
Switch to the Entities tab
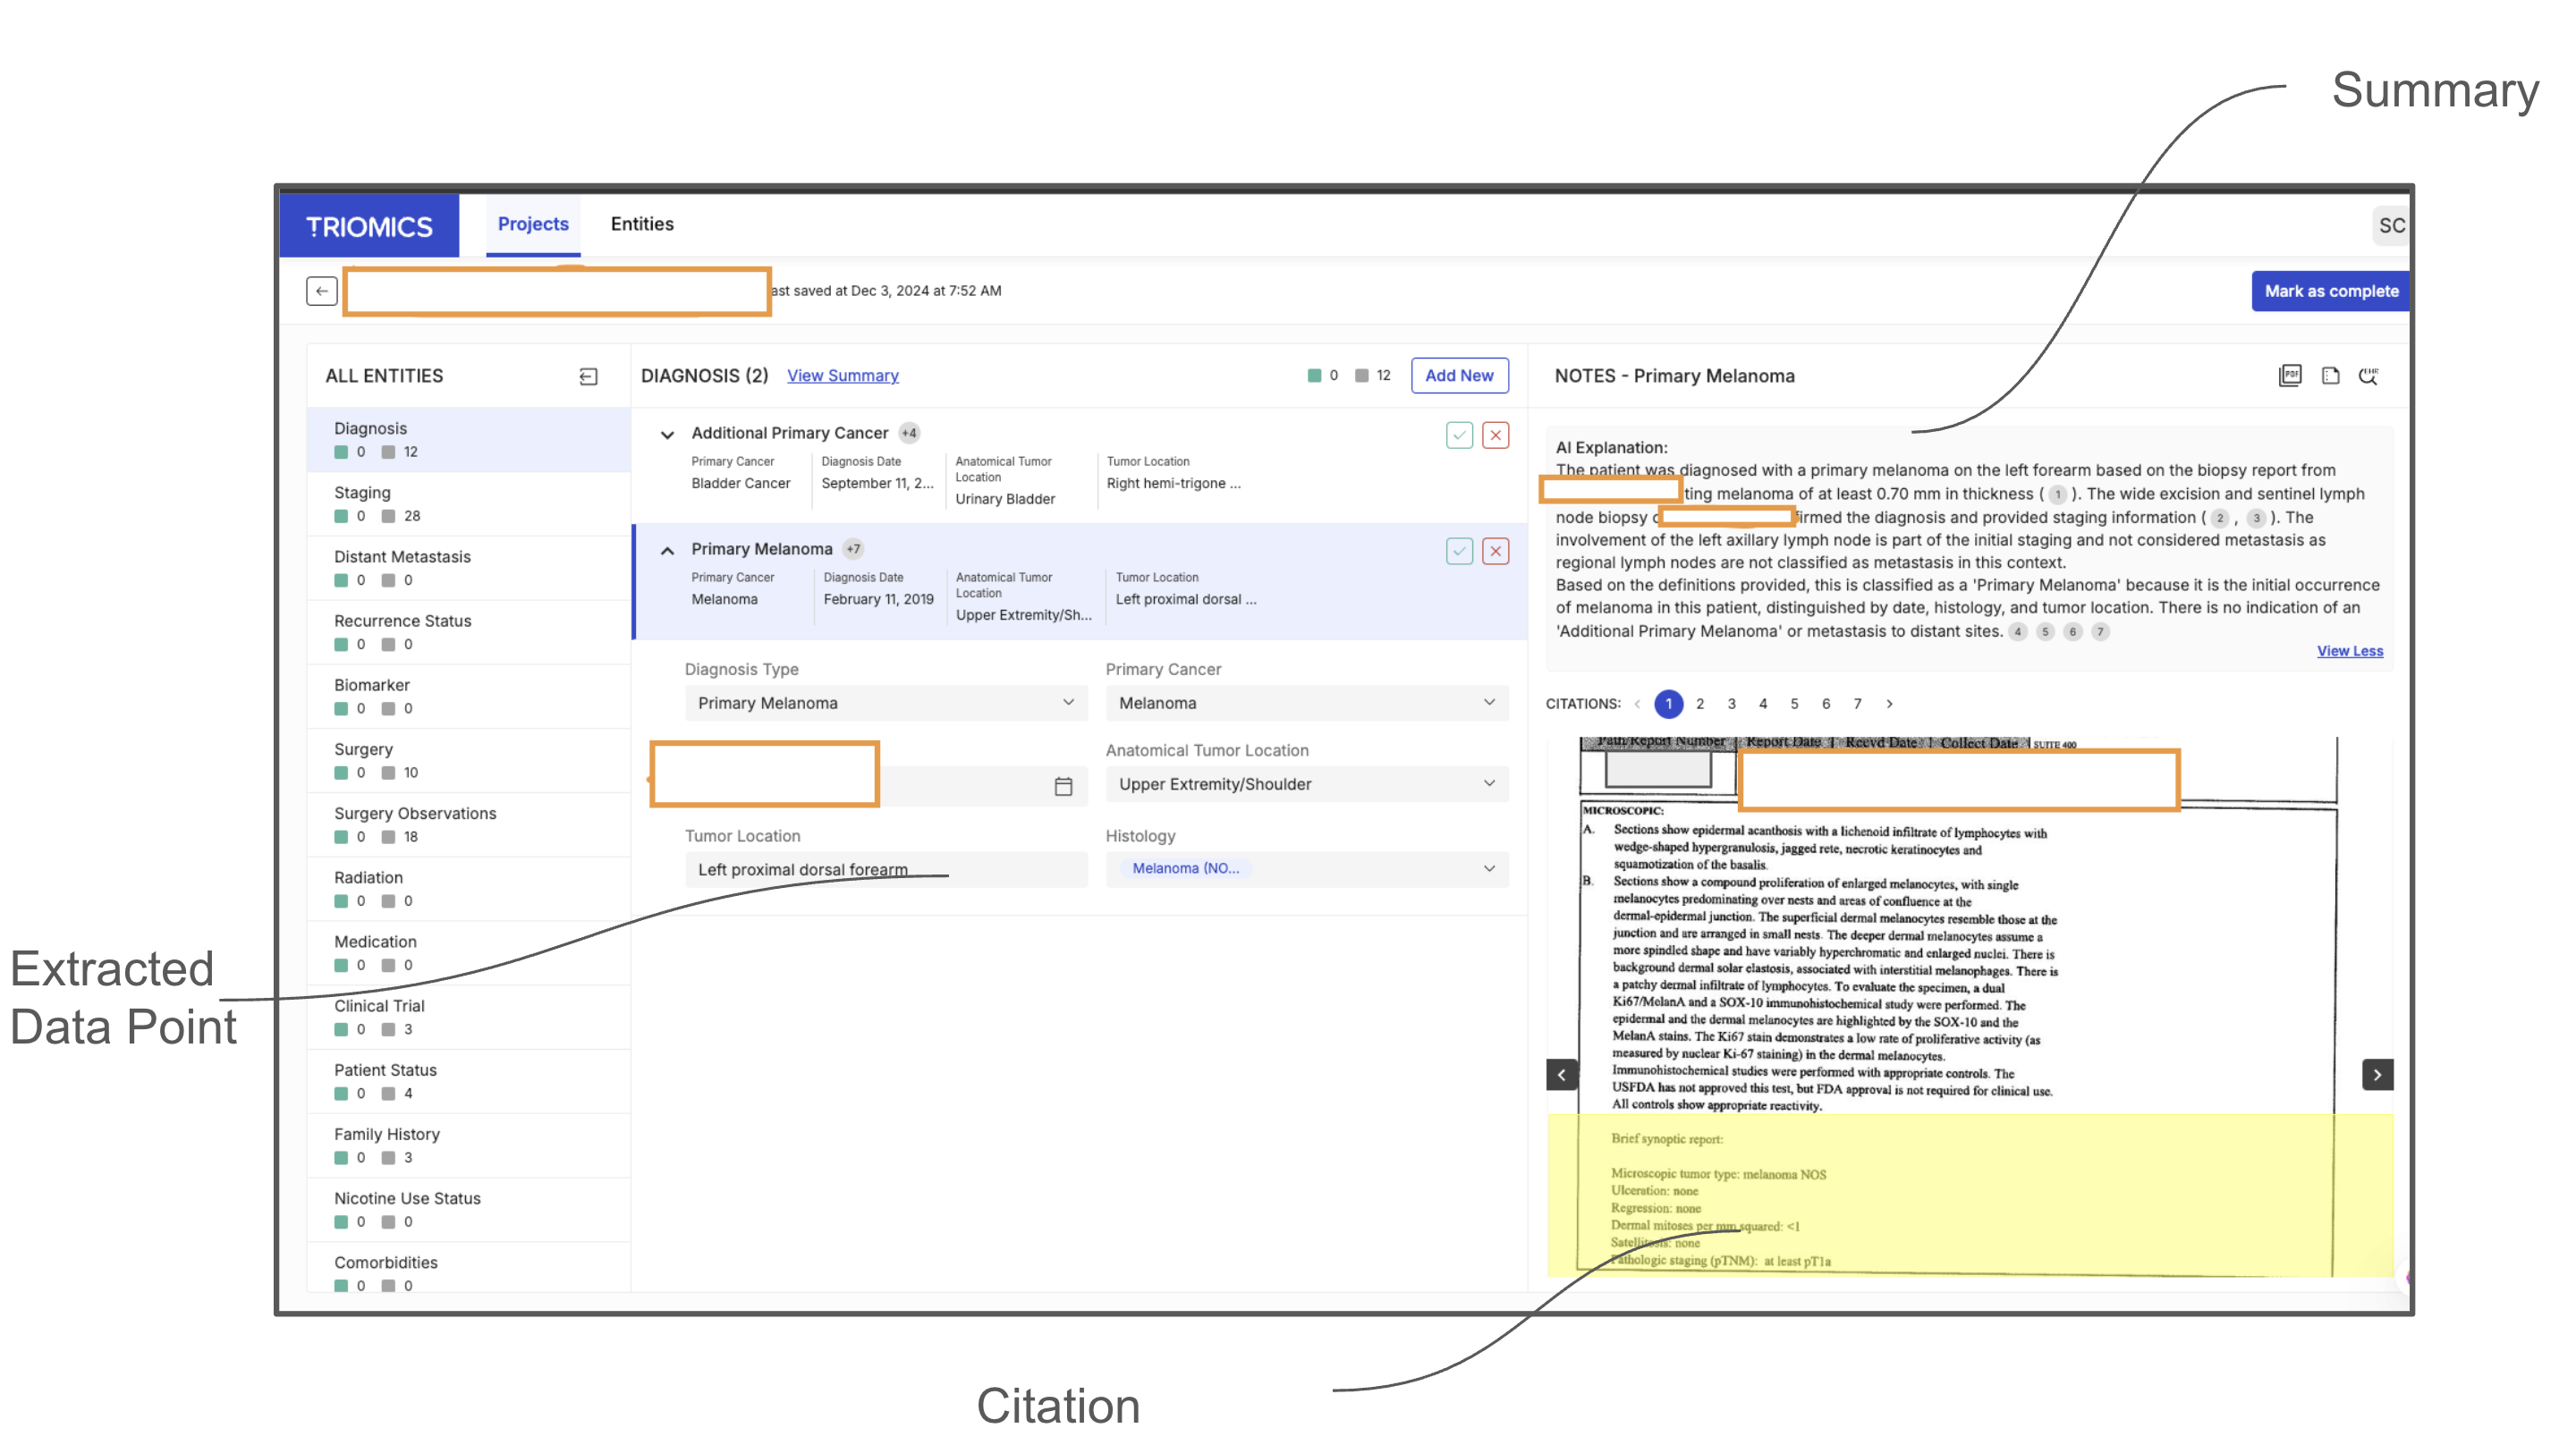coord(642,224)
